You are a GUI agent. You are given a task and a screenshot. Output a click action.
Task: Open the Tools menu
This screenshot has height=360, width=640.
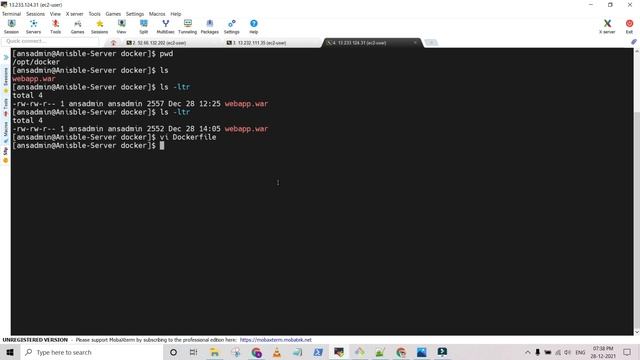click(x=94, y=14)
